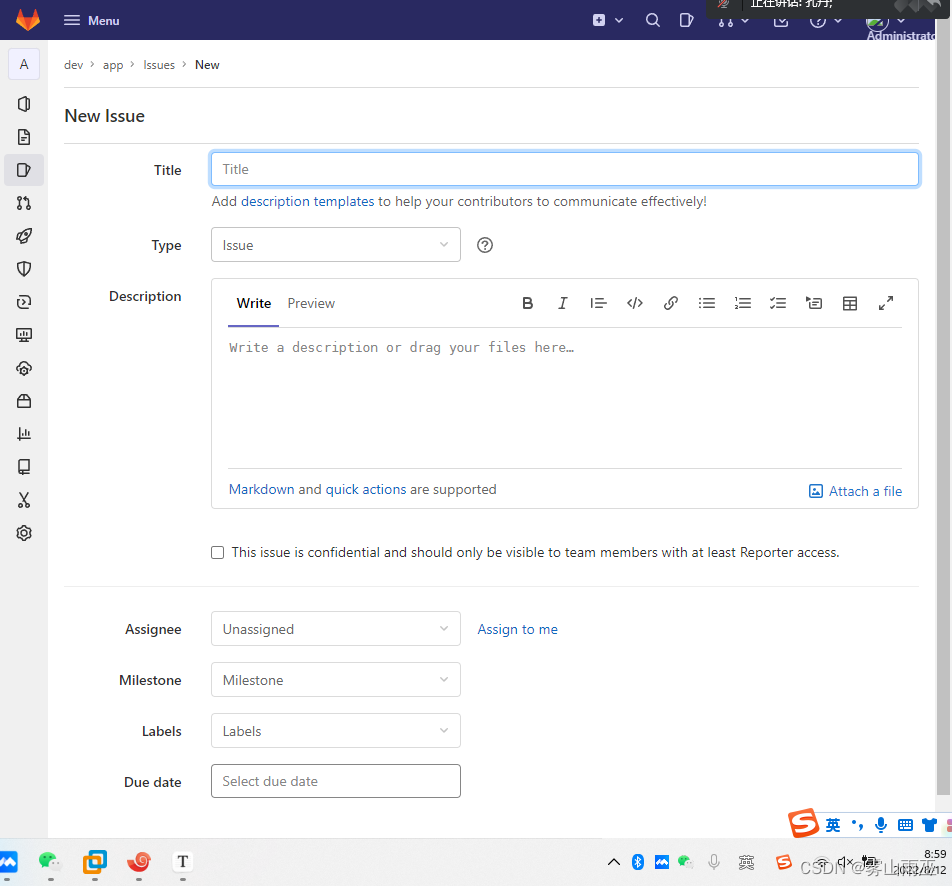Insert a code block in the description
This screenshot has width=952, height=886.
point(634,303)
